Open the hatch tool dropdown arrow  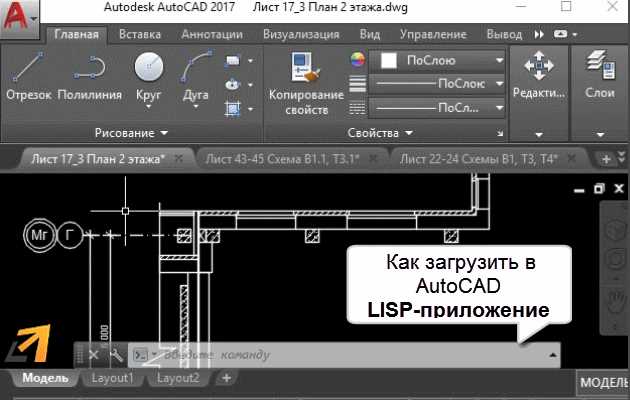click(250, 109)
